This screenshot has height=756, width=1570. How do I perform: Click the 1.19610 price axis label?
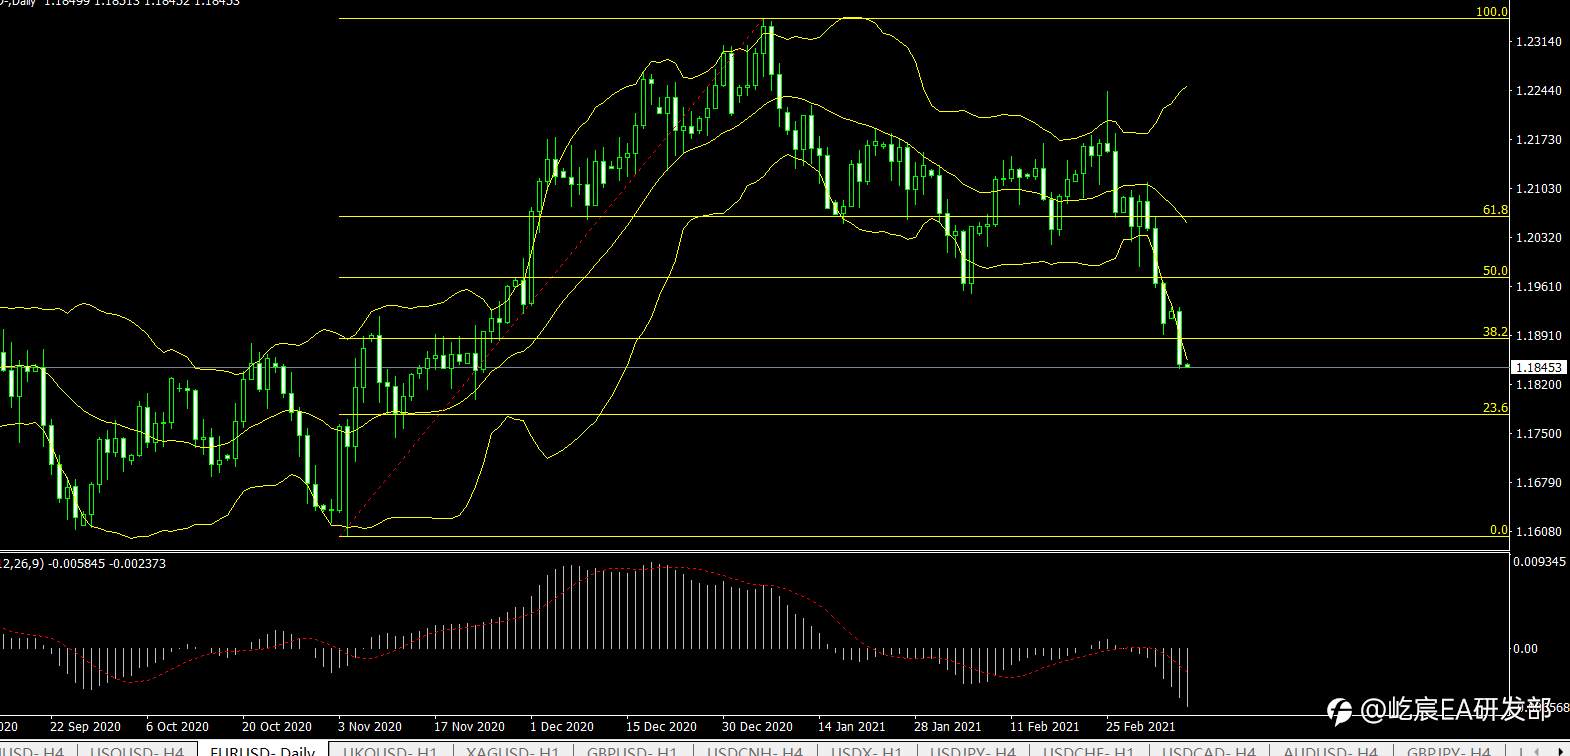(x=1539, y=287)
